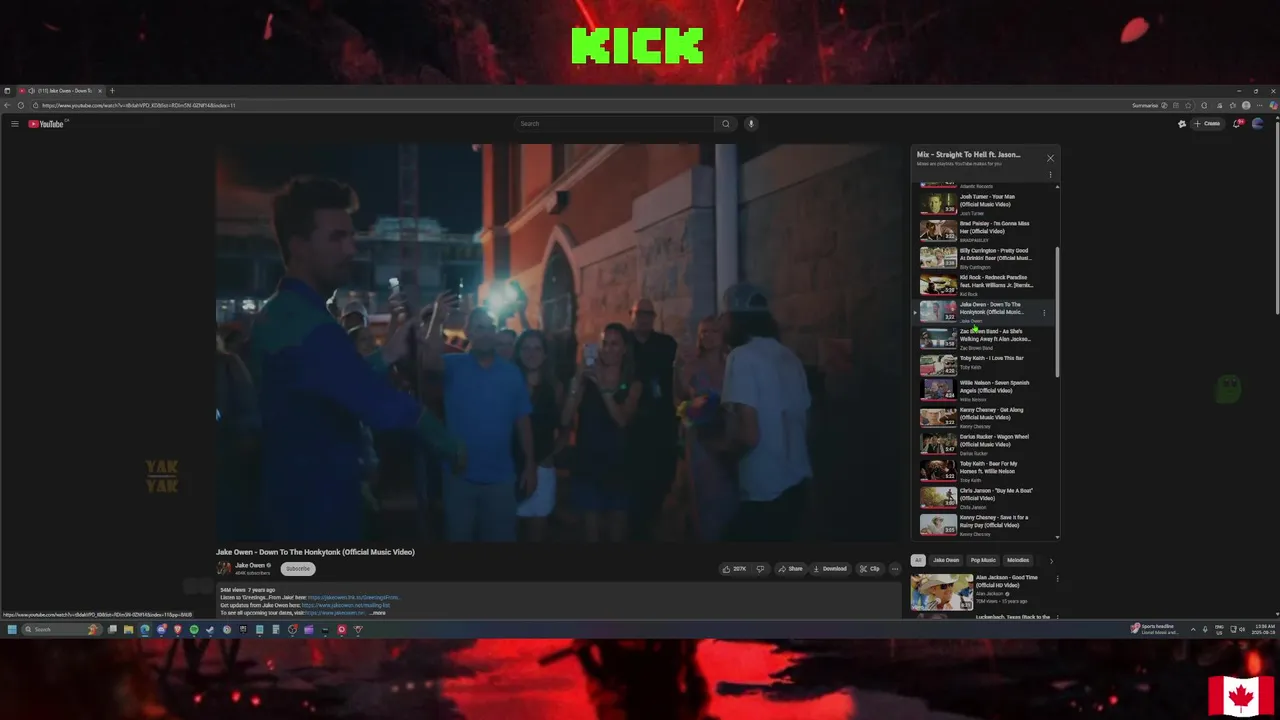This screenshot has width=1280, height=720.
Task: Click the Windows taskbar search box
Action: 61,630
